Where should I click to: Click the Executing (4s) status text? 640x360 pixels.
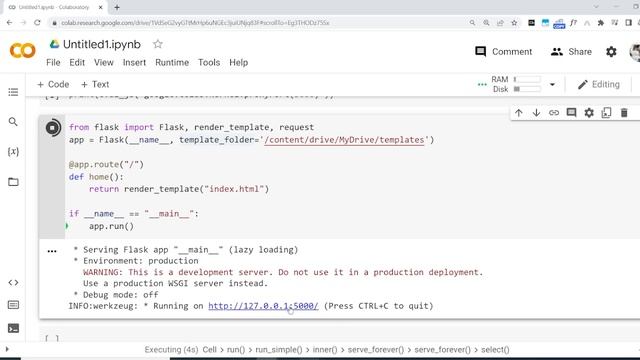click(171, 350)
